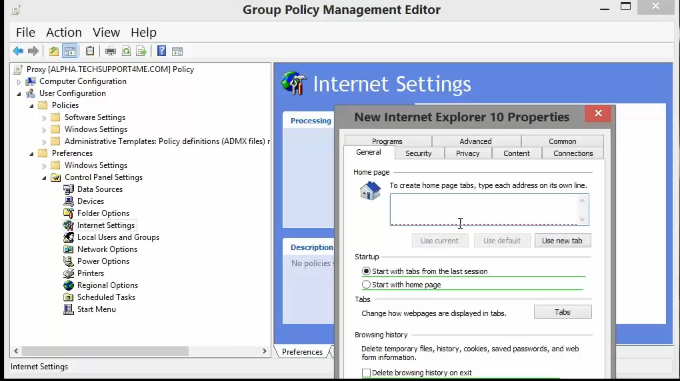
Task: Click the User Configuration icon
Action: [x=30, y=93]
